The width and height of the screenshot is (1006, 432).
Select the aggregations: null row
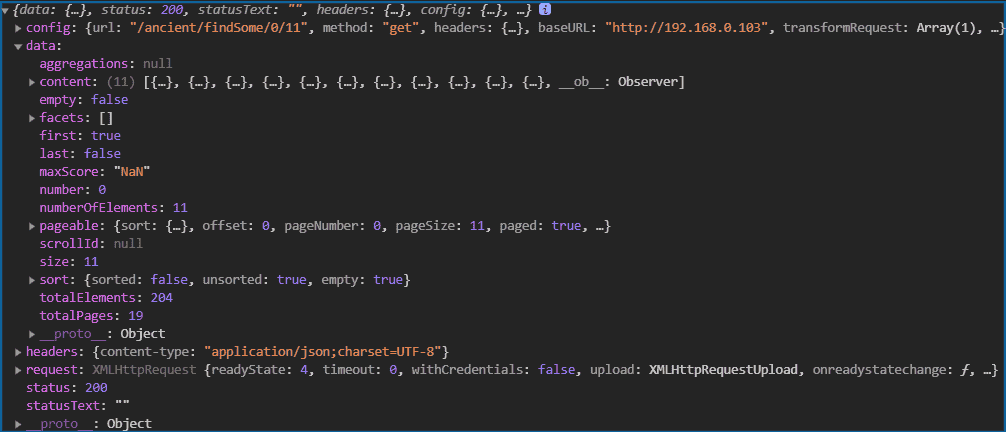pos(106,64)
